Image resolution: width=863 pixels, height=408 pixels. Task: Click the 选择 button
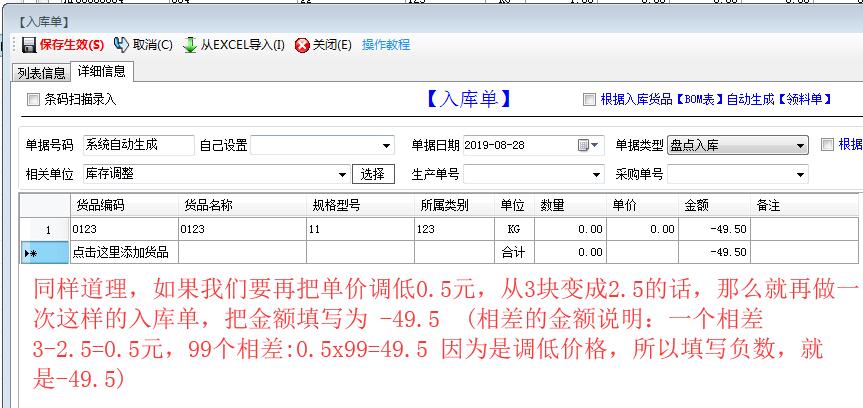373,174
